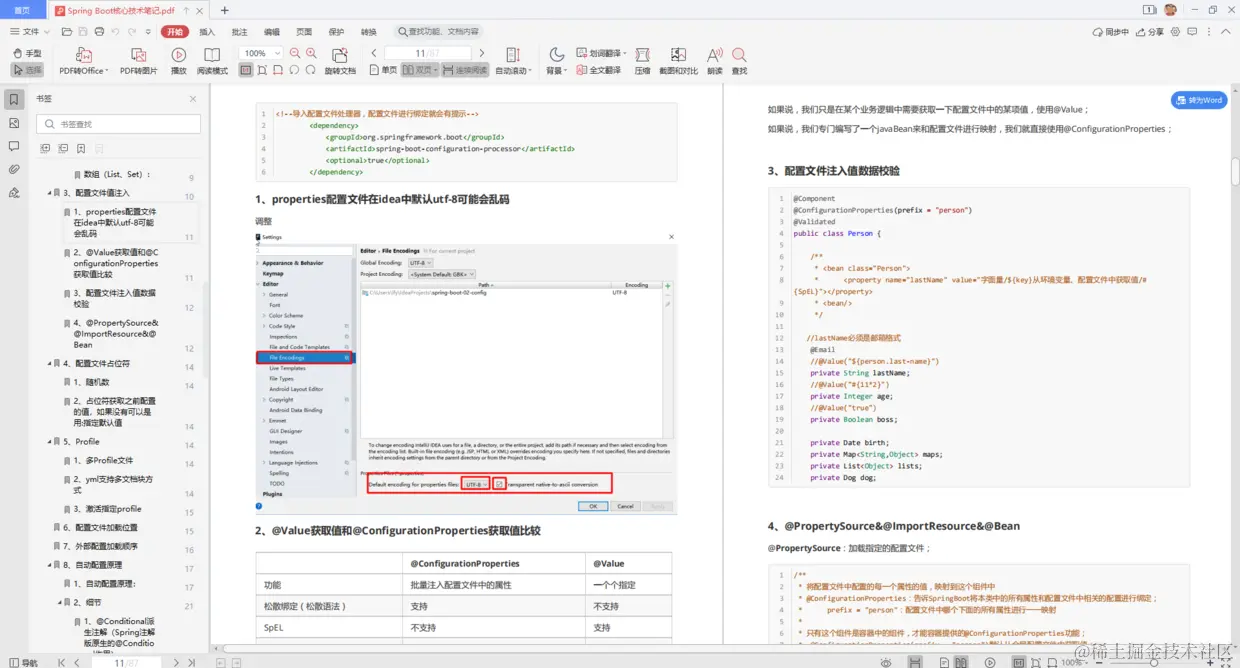Screen dimensions: 1240x668
Task: Open the attachments panel paperclip icon
Action: coord(14,169)
